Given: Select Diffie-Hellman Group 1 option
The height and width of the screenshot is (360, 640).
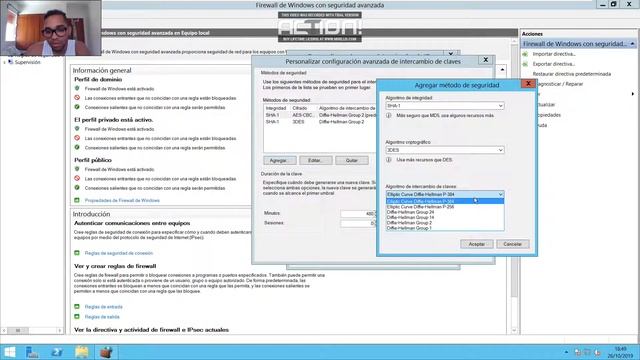Looking at the screenshot, I should (x=444, y=228).
